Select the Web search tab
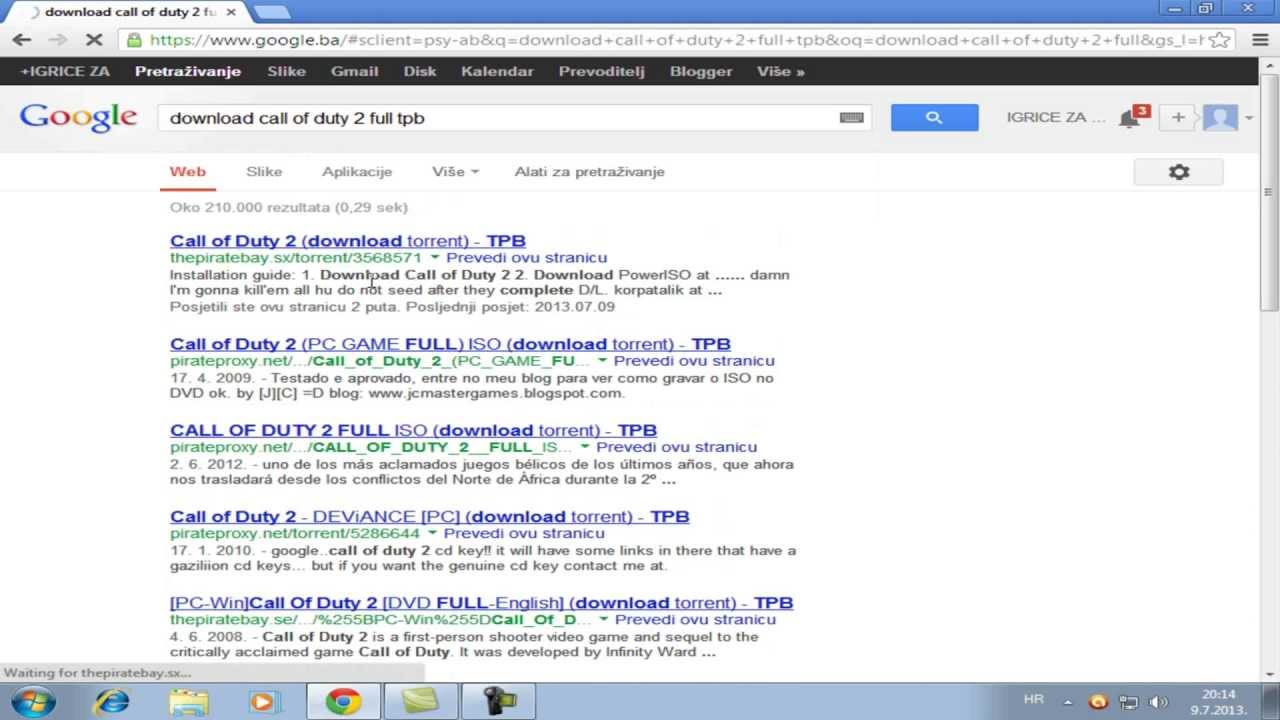1280x720 pixels. coord(188,172)
